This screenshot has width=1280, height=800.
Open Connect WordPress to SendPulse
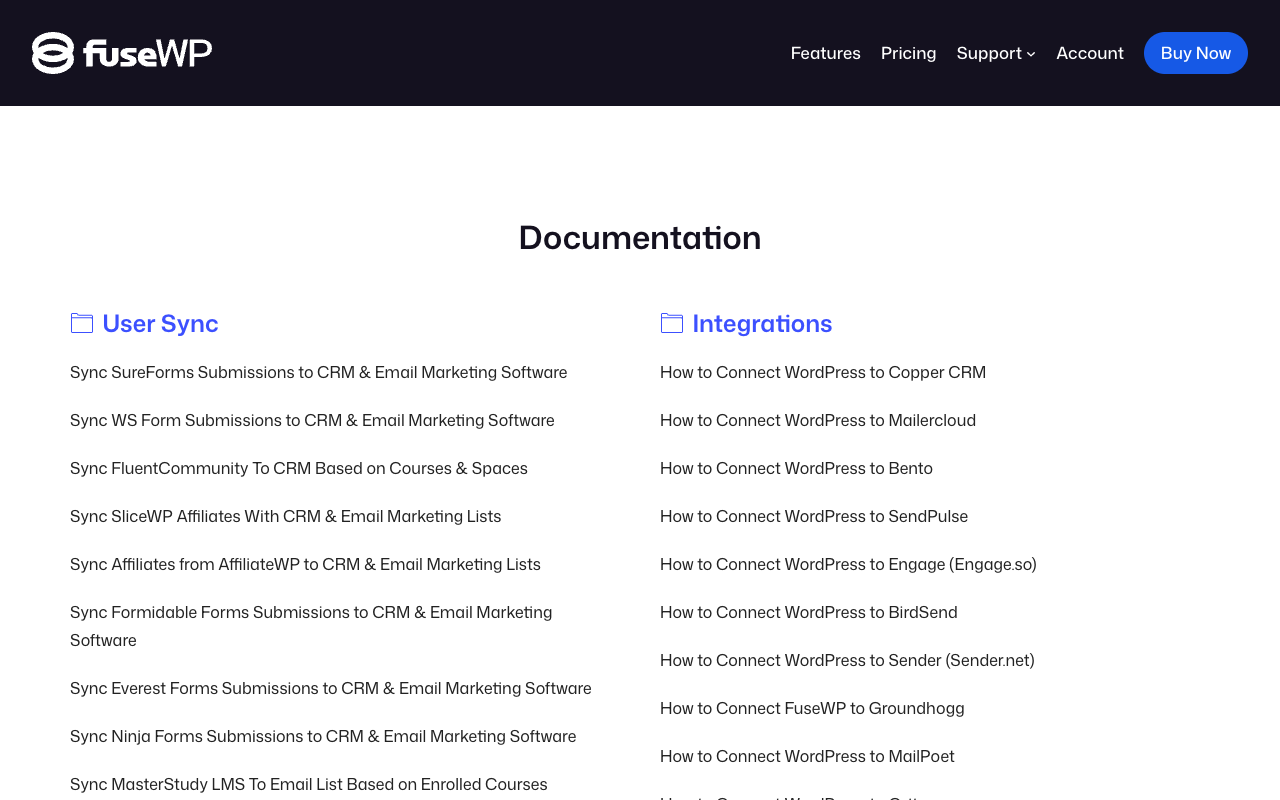[x=814, y=517]
